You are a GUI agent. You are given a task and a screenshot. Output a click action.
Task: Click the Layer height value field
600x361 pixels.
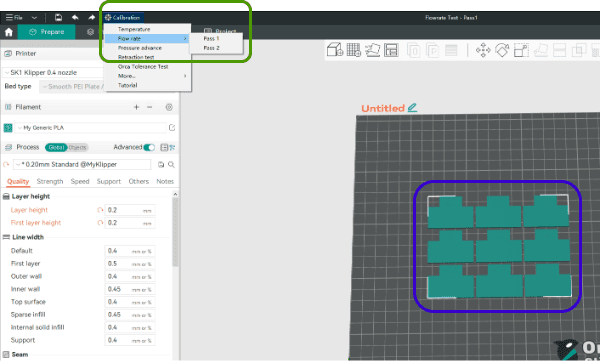point(130,210)
